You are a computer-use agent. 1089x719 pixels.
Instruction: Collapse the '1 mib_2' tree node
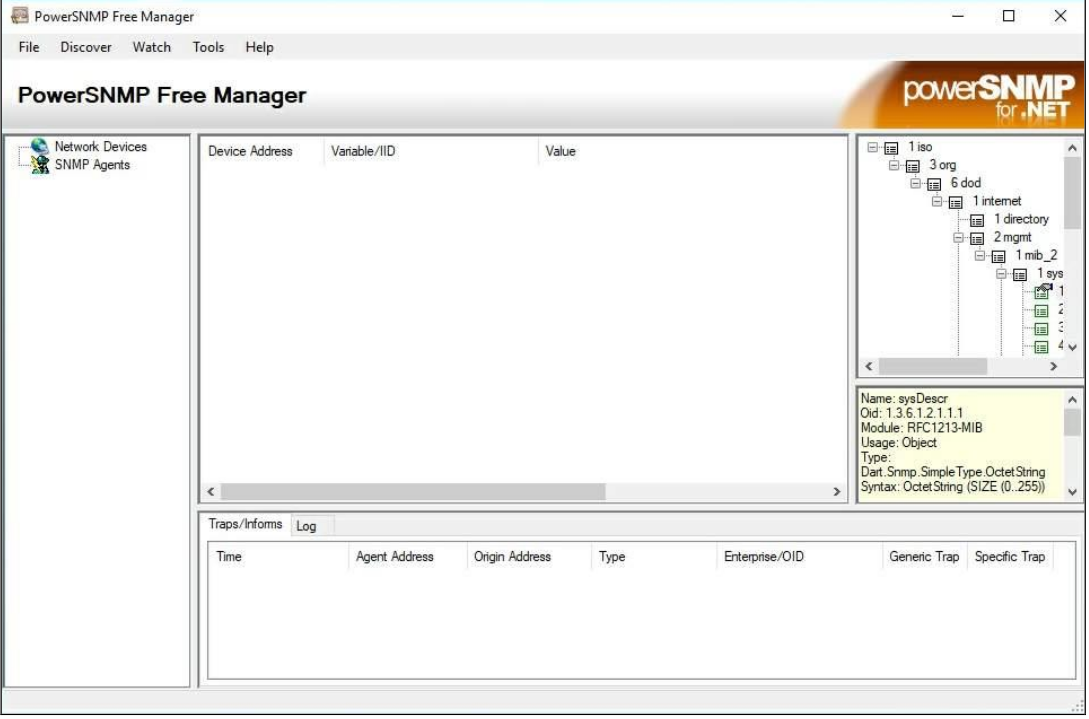tap(980, 256)
